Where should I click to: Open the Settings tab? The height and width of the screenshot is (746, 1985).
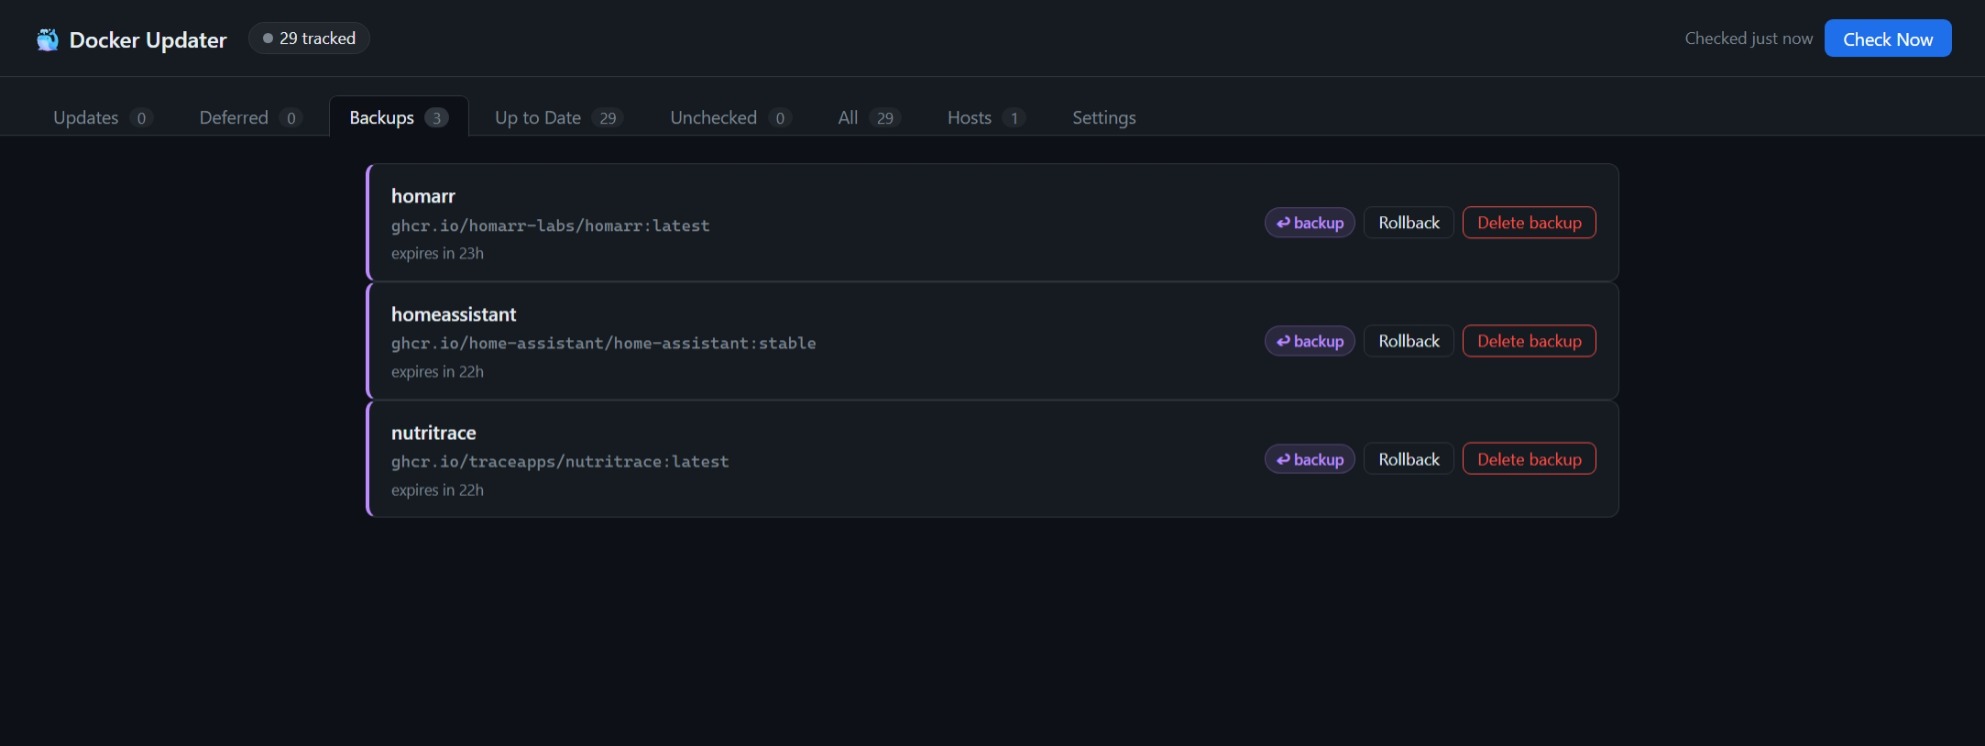point(1104,117)
